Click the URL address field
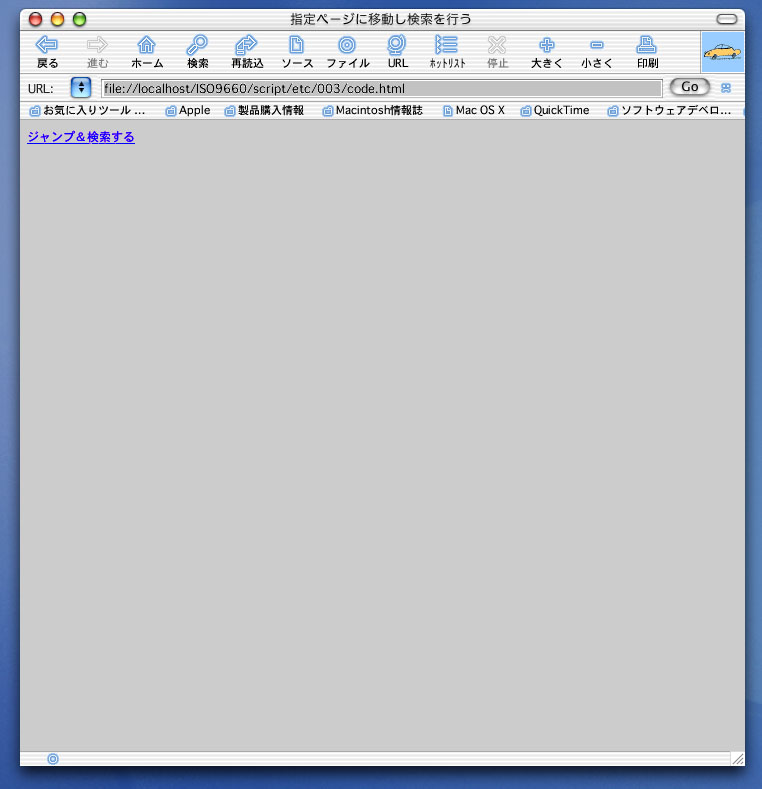 (x=382, y=89)
